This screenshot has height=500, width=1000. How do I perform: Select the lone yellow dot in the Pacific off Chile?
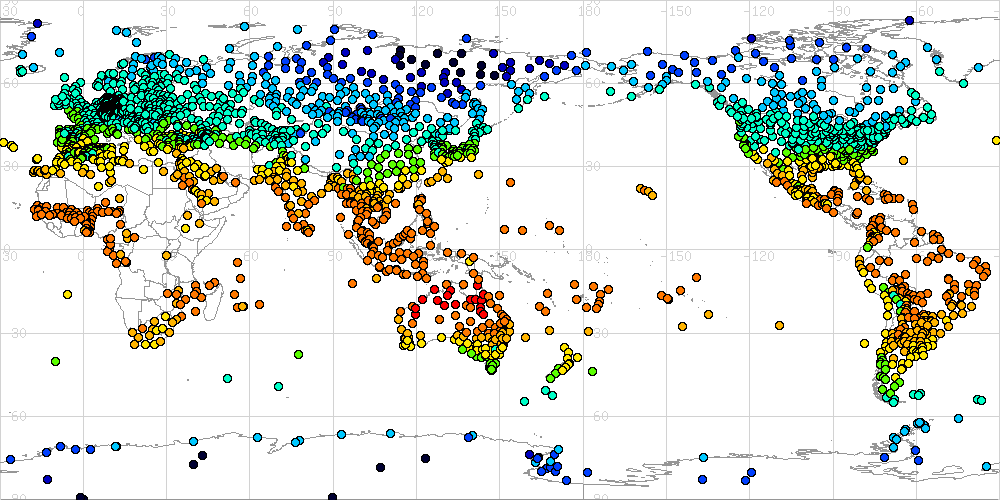pos(863,343)
